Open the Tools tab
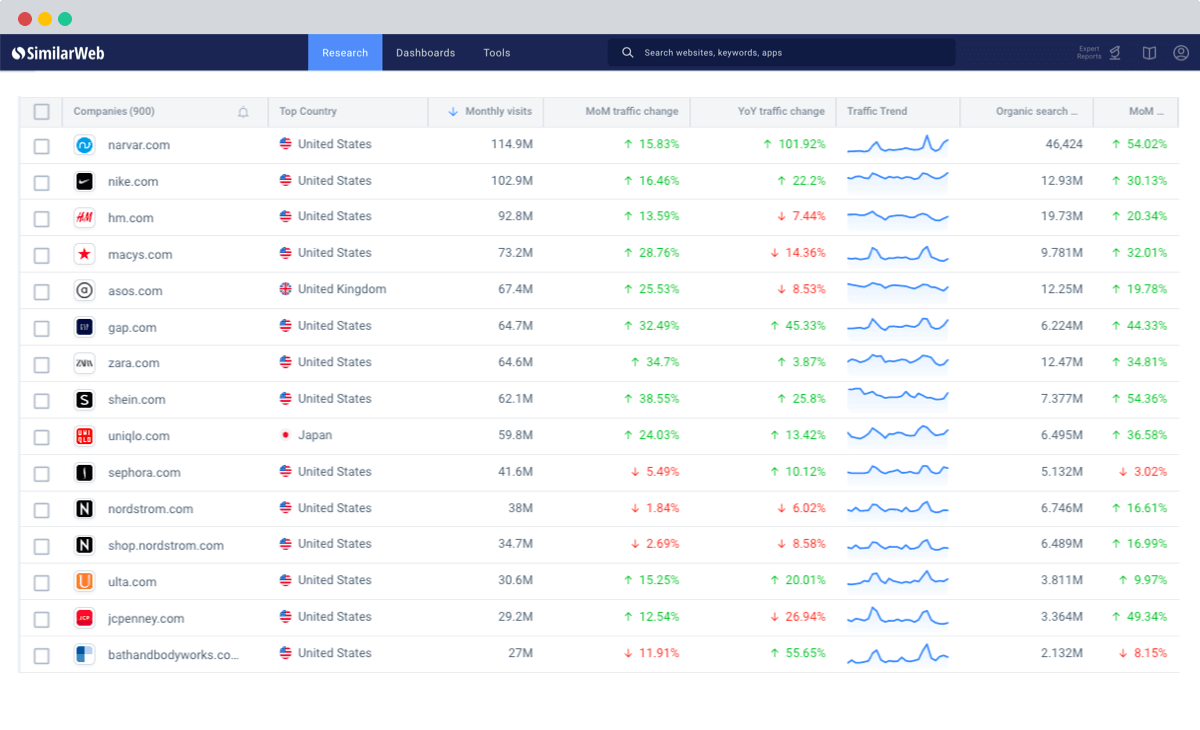The width and height of the screenshot is (1200, 730). tap(497, 53)
